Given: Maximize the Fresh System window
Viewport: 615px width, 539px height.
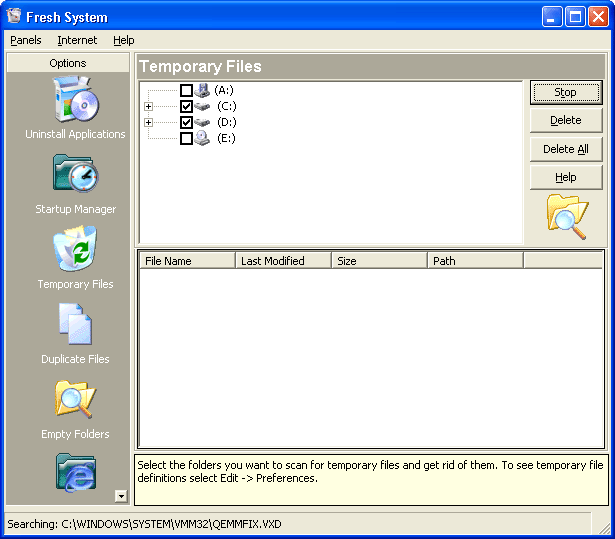Looking at the screenshot, I should click(x=575, y=17).
